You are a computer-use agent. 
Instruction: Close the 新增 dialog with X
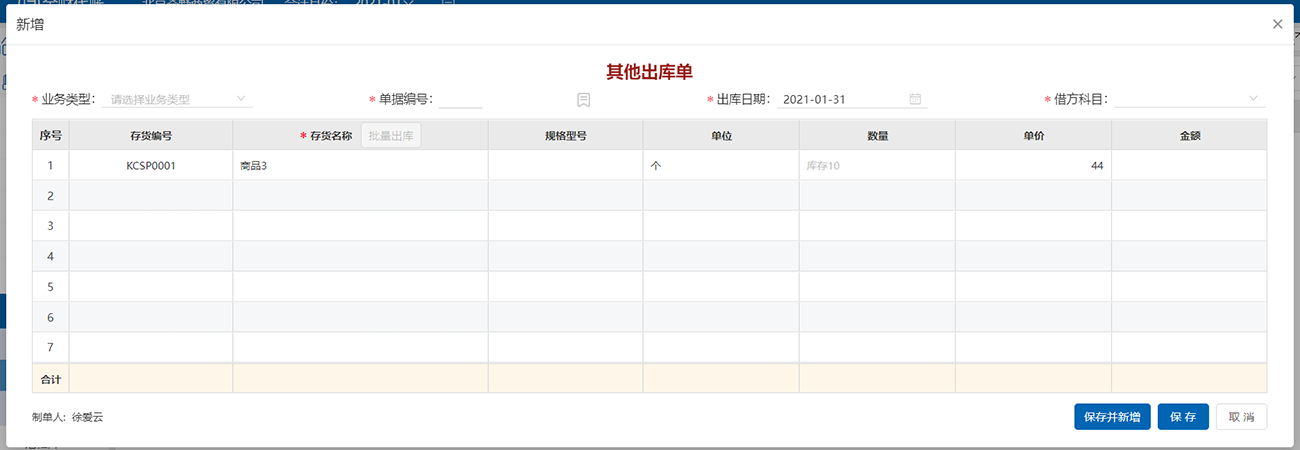pos(1277,24)
